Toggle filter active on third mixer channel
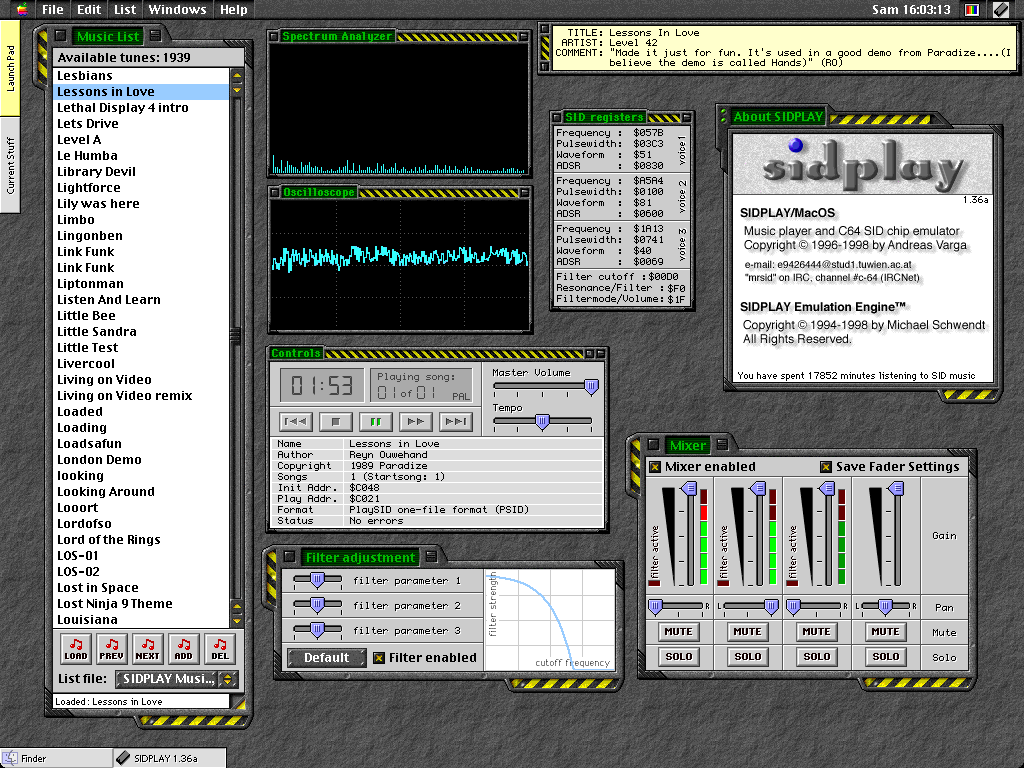Viewport: 1024px width, 768px height. (x=792, y=583)
